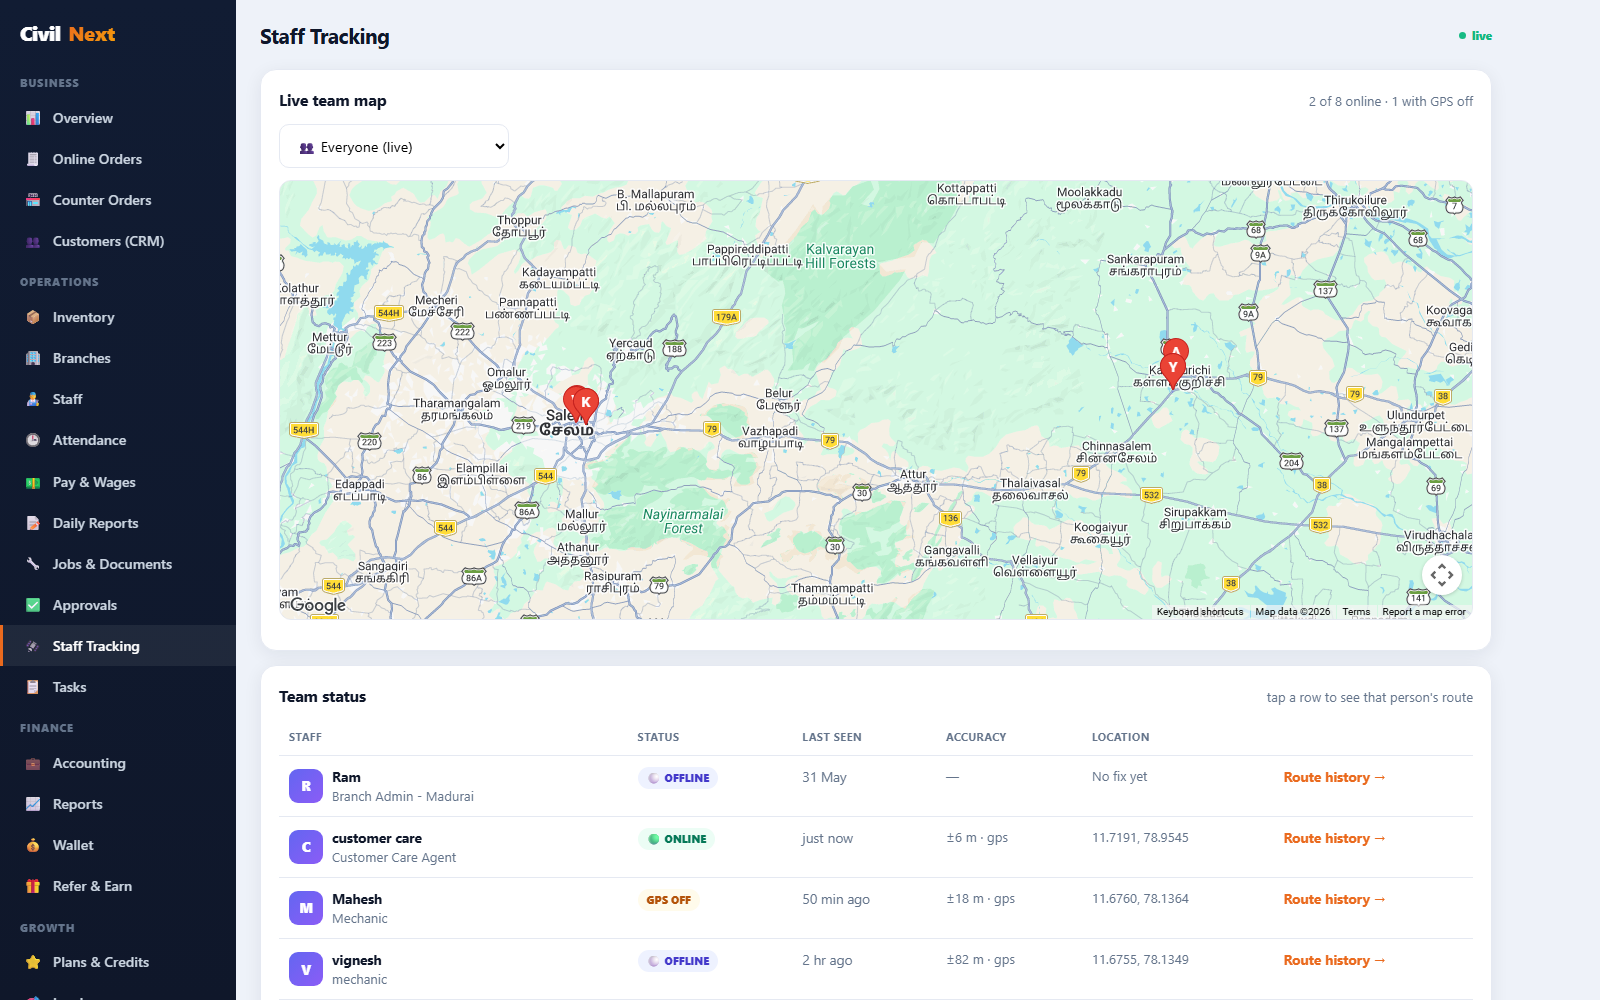Click the Tasks clipboard icon
The height and width of the screenshot is (1000, 1600).
33,687
